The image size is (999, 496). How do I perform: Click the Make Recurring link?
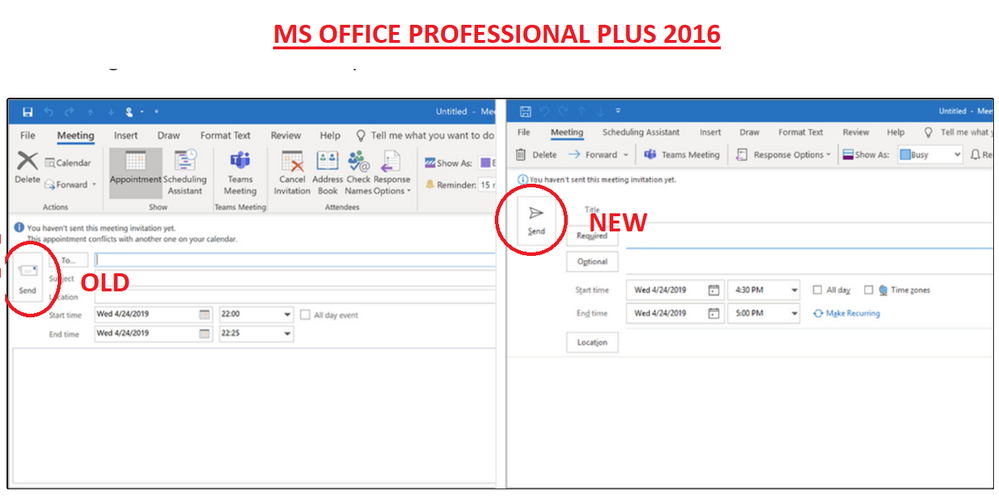(847, 313)
